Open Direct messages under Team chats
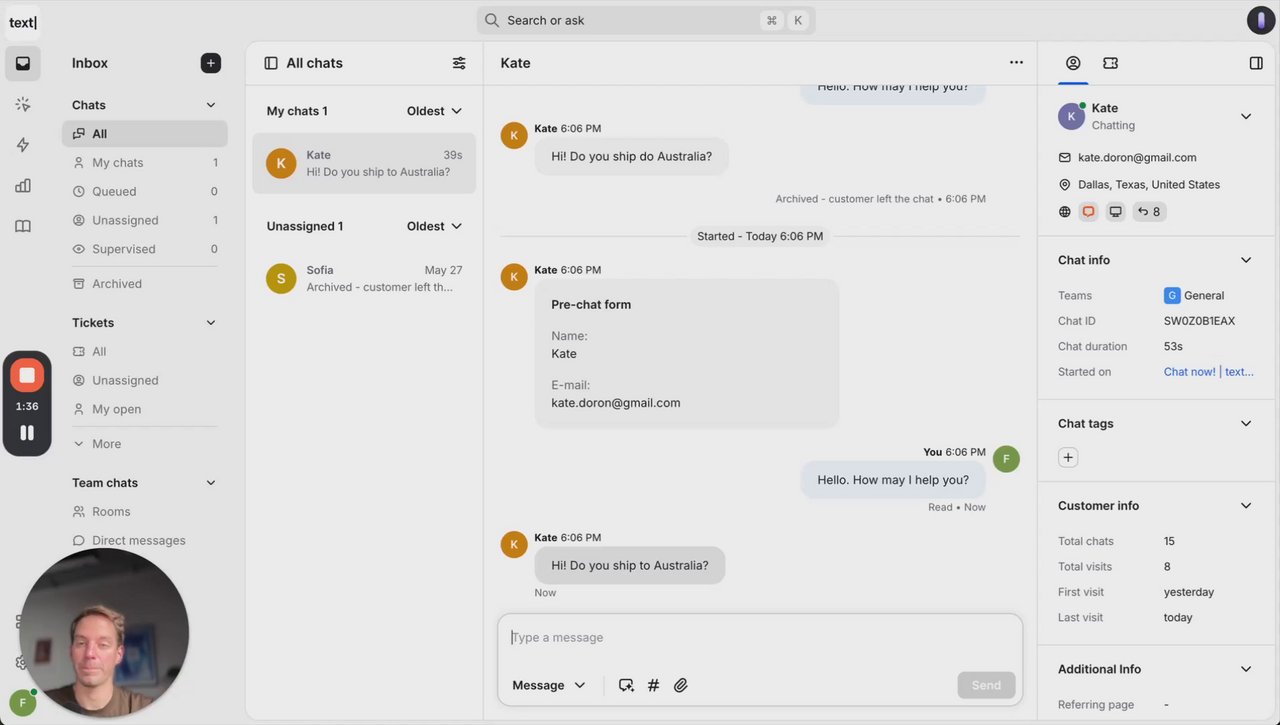1280x725 pixels. pos(145,541)
